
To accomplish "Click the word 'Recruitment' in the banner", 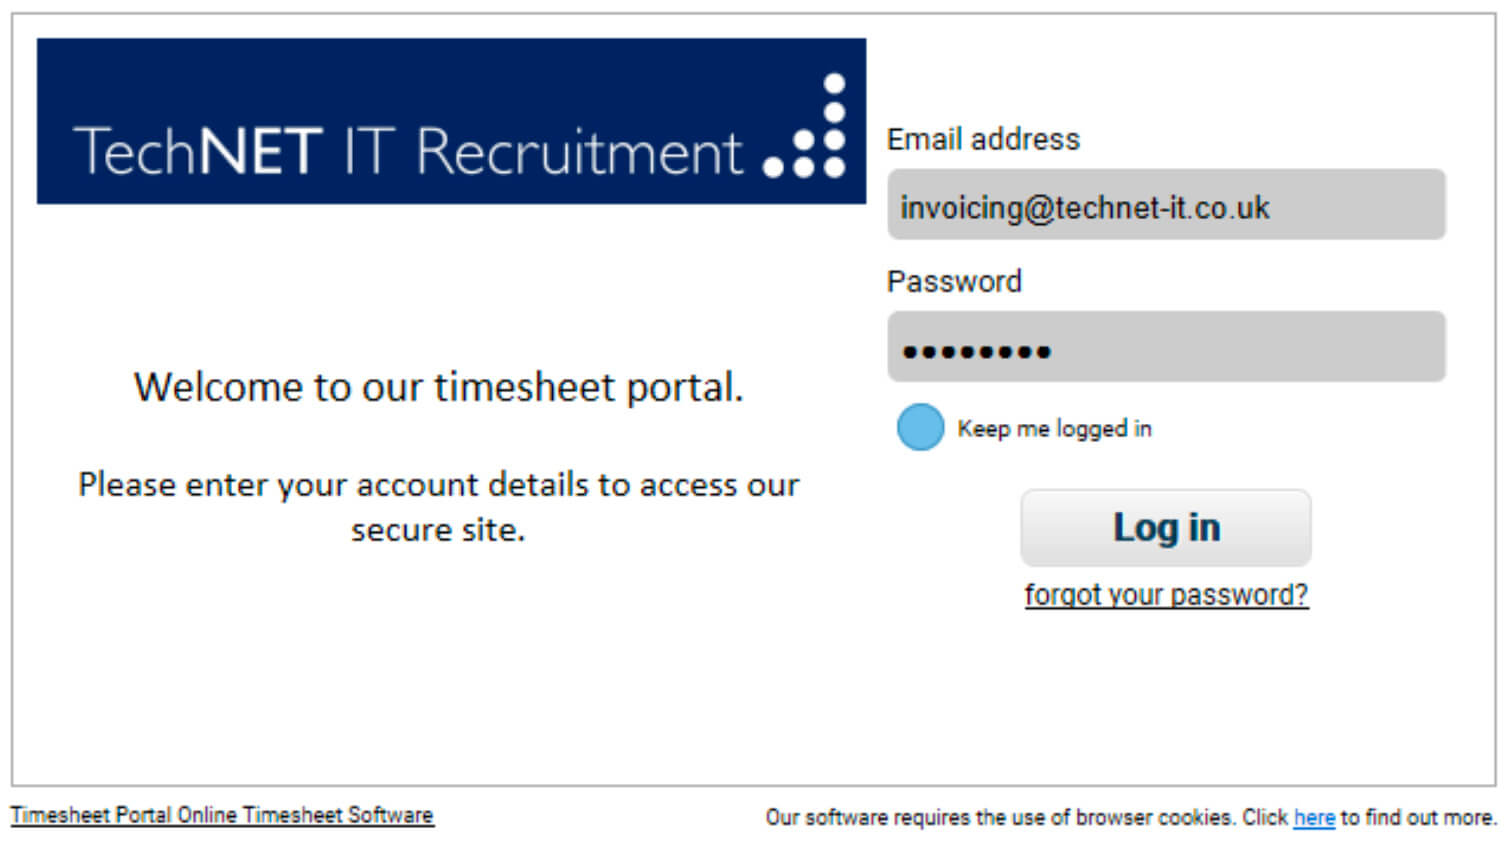I will (x=579, y=152).
